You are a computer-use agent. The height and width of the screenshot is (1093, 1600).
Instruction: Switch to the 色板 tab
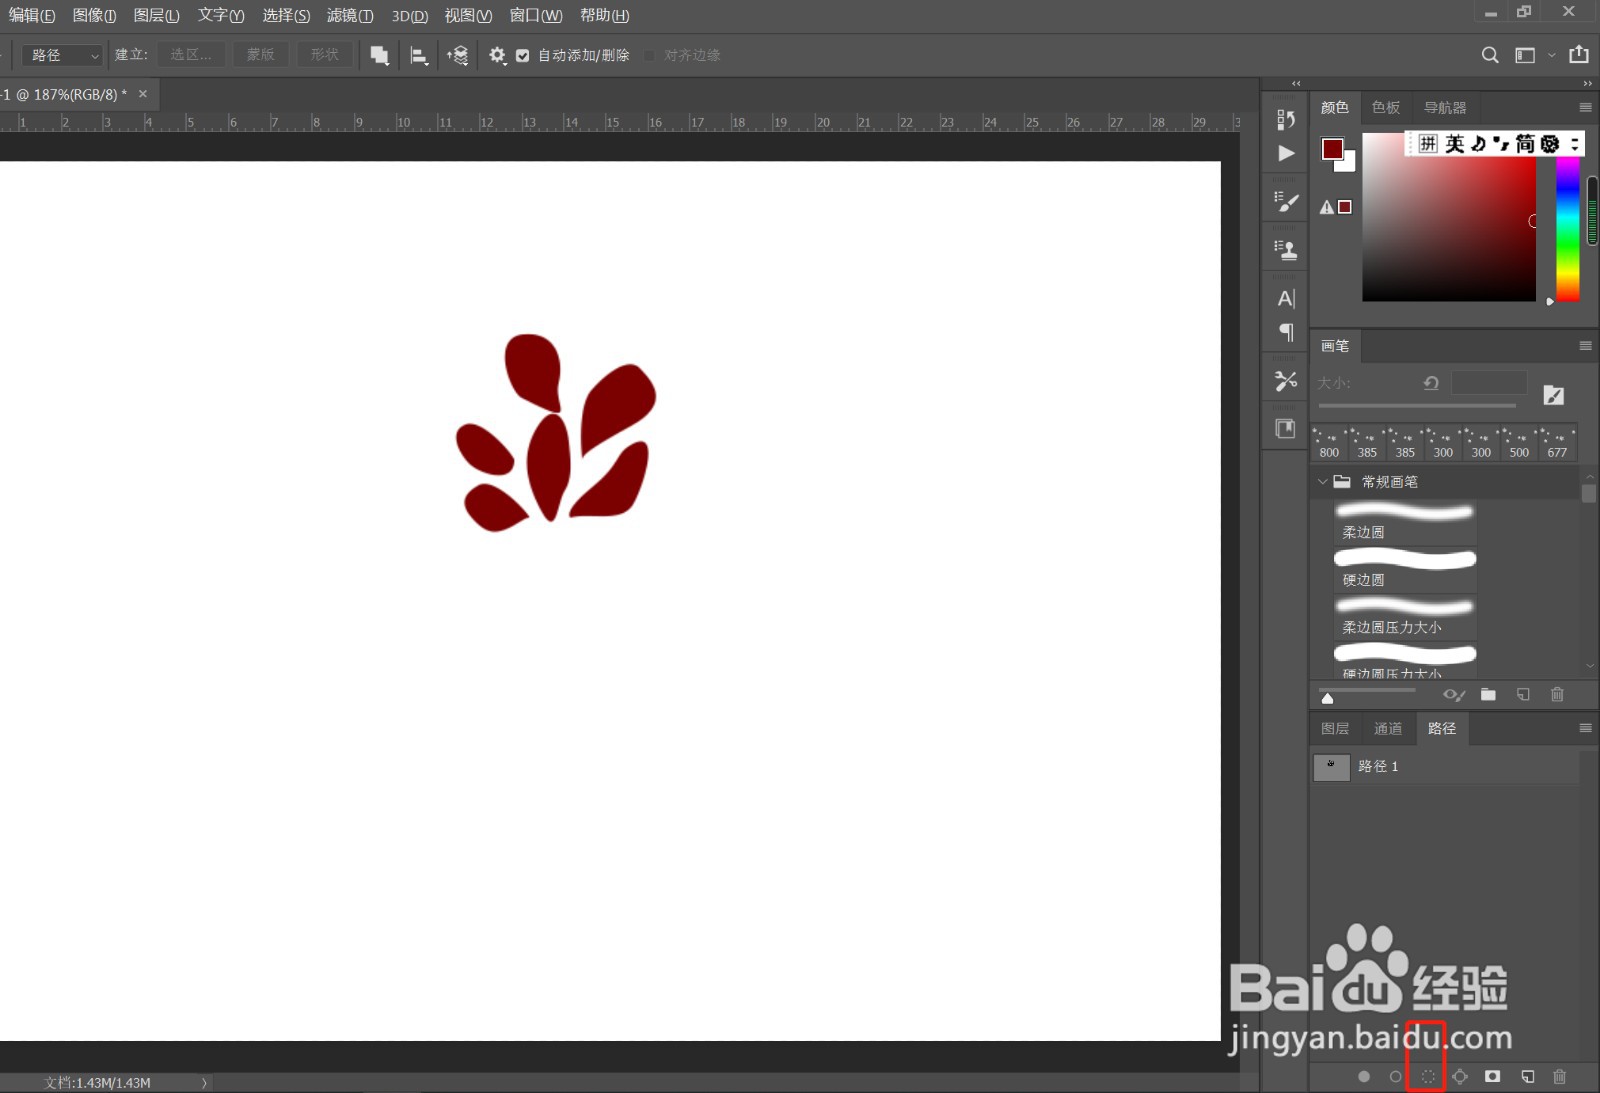1386,107
